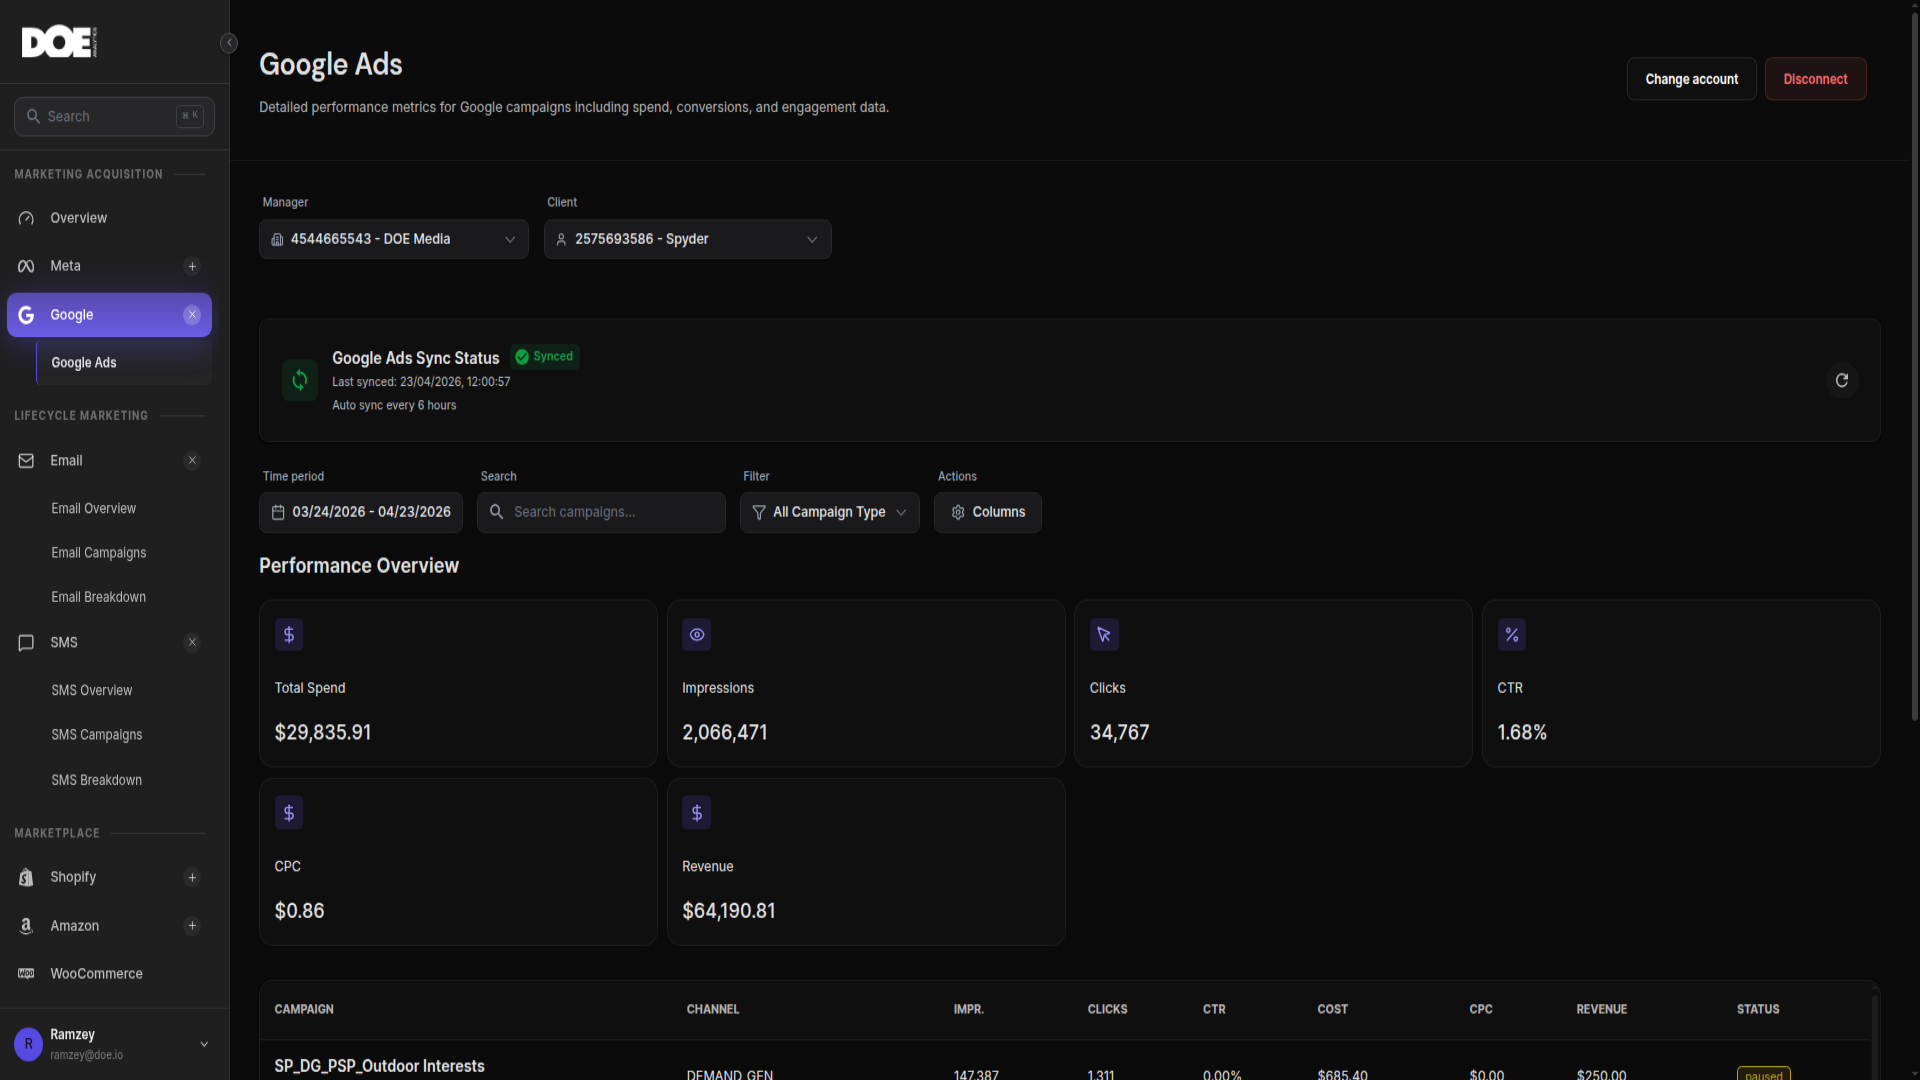The width and height of the screenshot is (1920, 1080).
Task: Open SMS Breakdown
Action: click(x=97, y=780)
